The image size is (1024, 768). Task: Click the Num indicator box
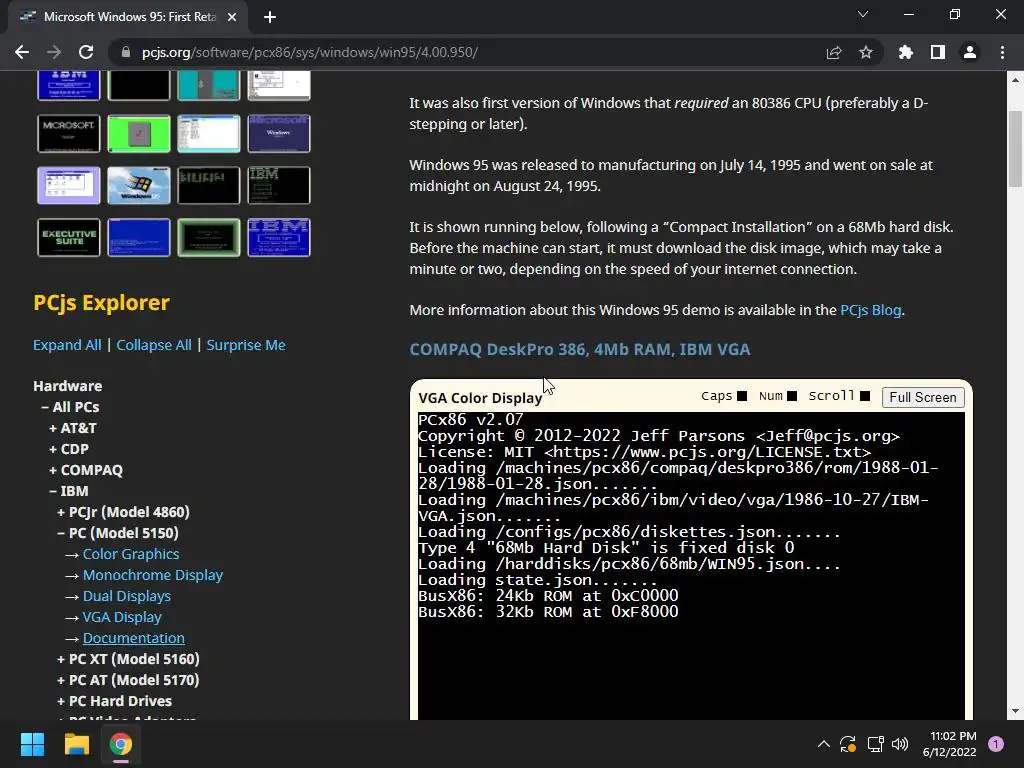(x=792, y=396)
